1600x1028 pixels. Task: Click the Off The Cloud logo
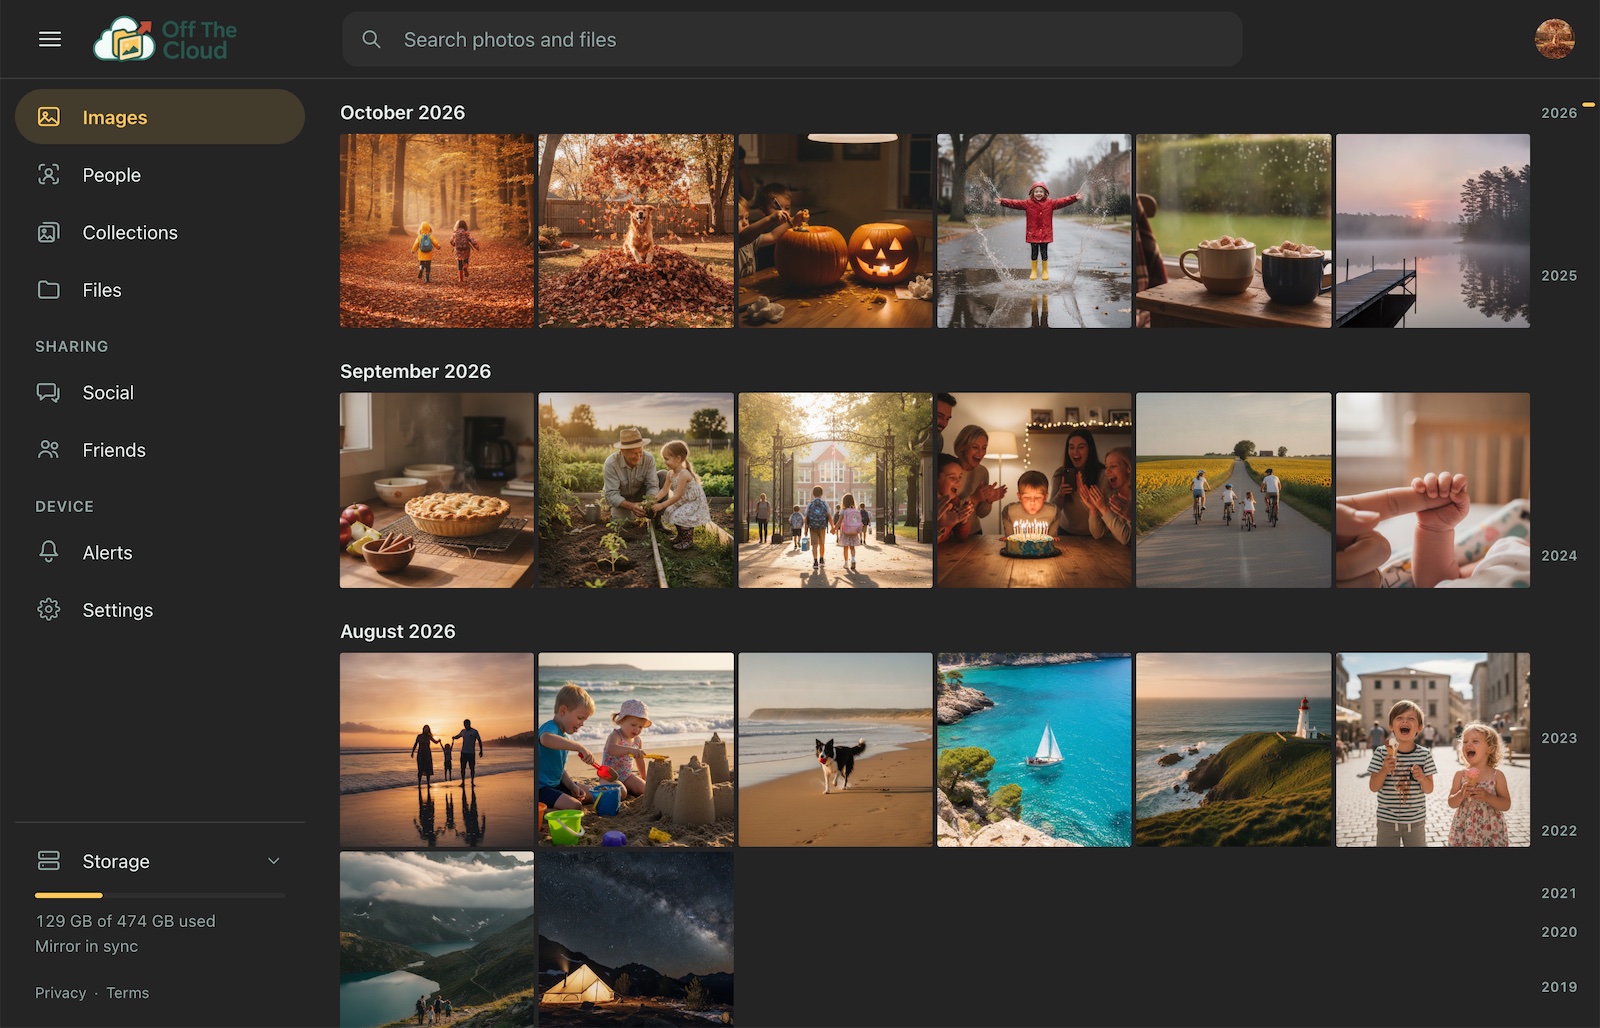pos(165,39)
